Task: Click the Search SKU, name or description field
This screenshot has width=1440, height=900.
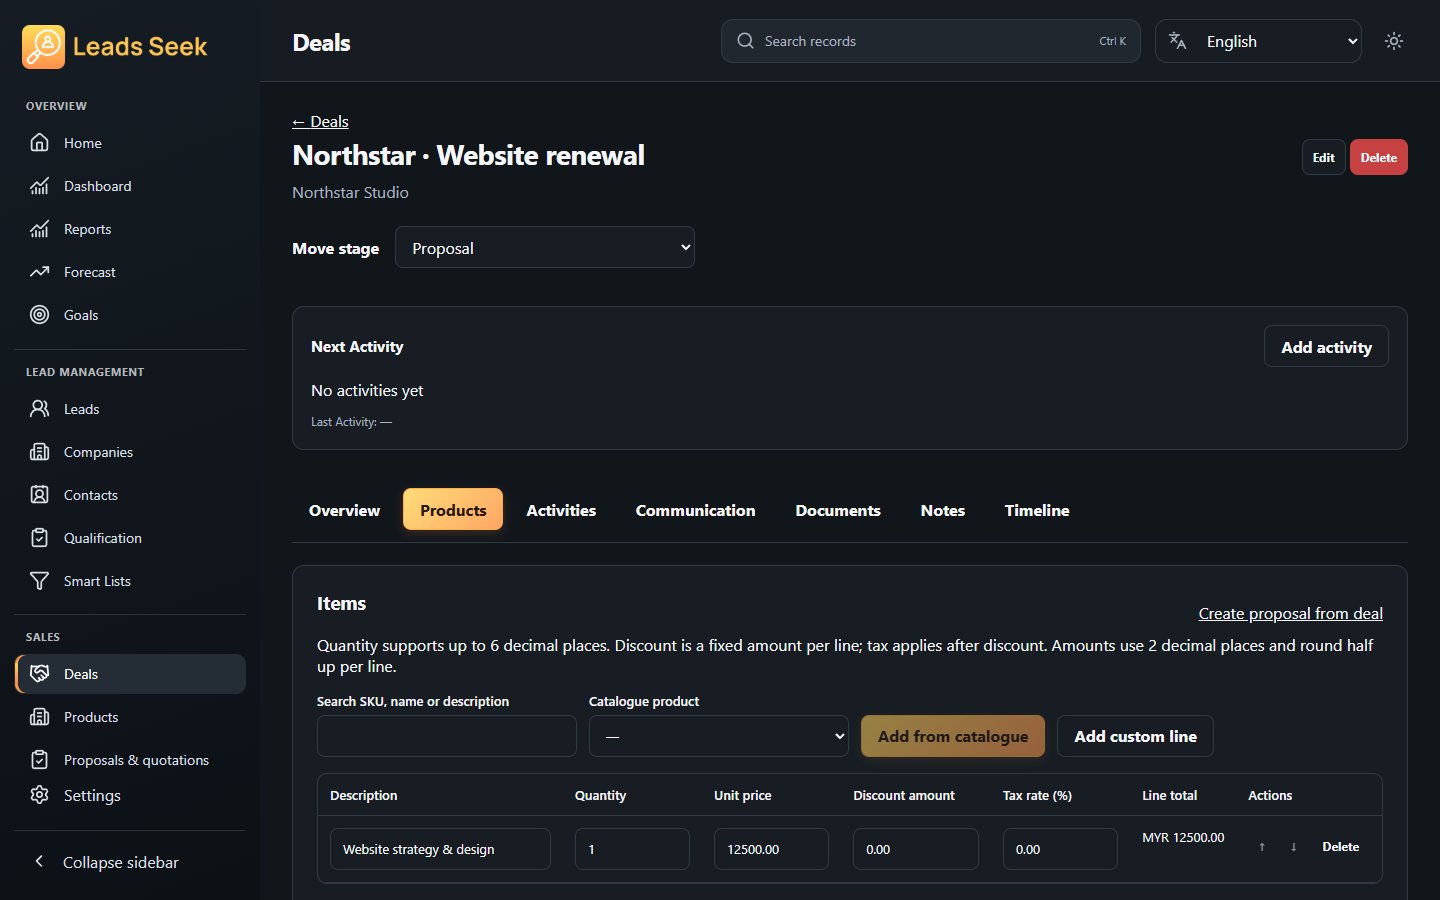Action: 447,736
